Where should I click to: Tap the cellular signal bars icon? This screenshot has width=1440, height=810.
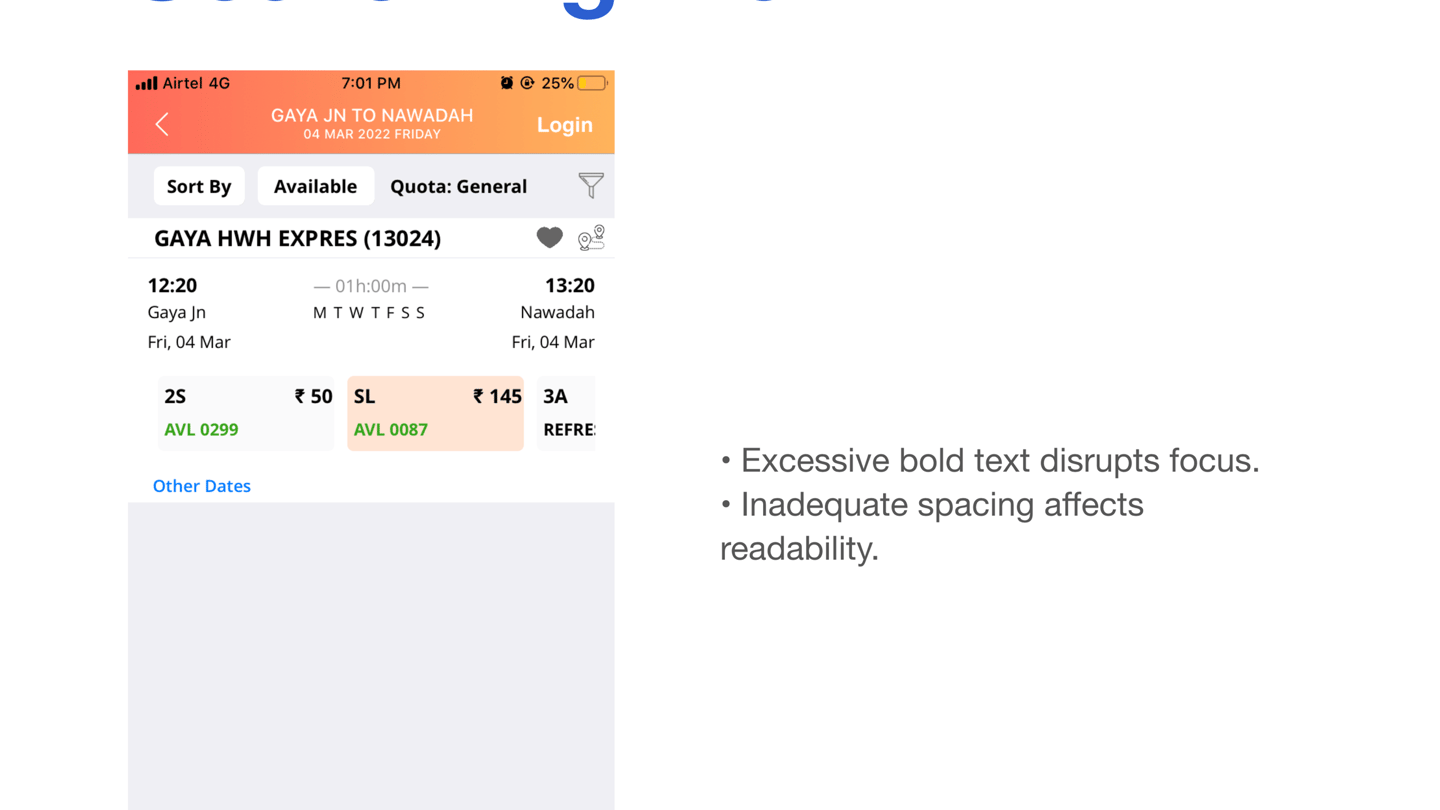[147, 83]
